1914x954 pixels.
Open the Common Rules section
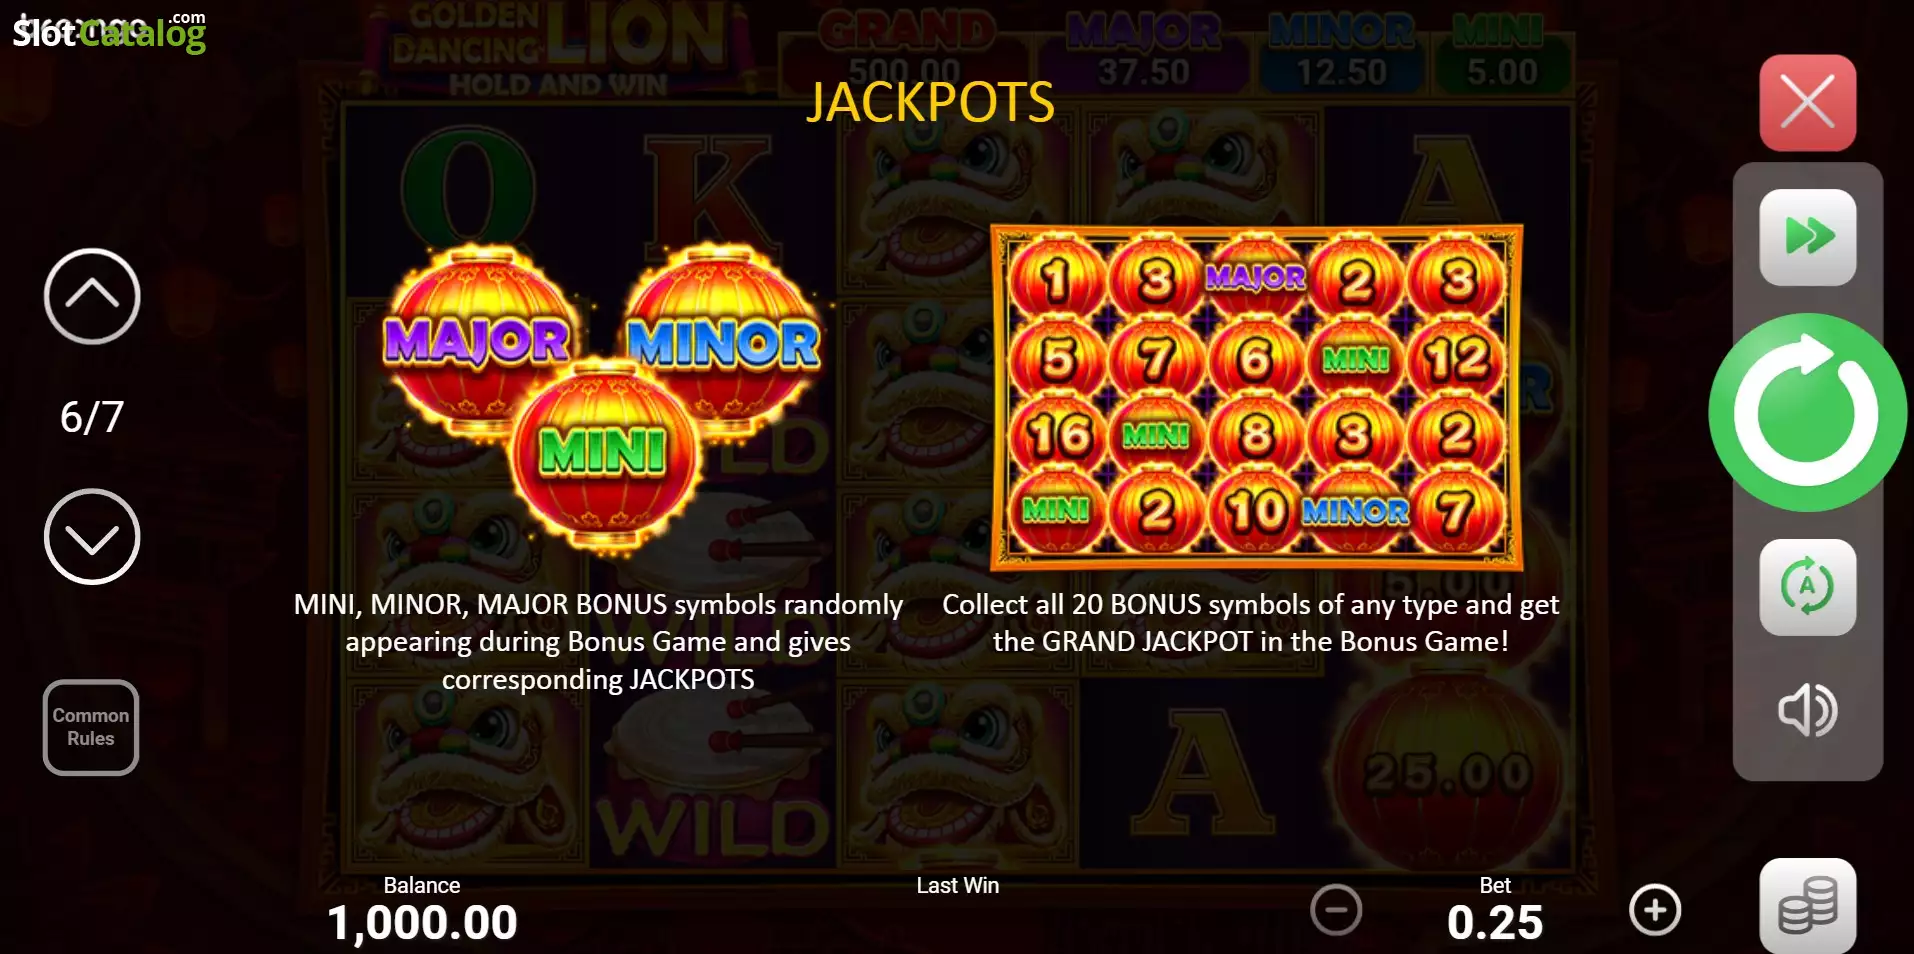[91, 727]
